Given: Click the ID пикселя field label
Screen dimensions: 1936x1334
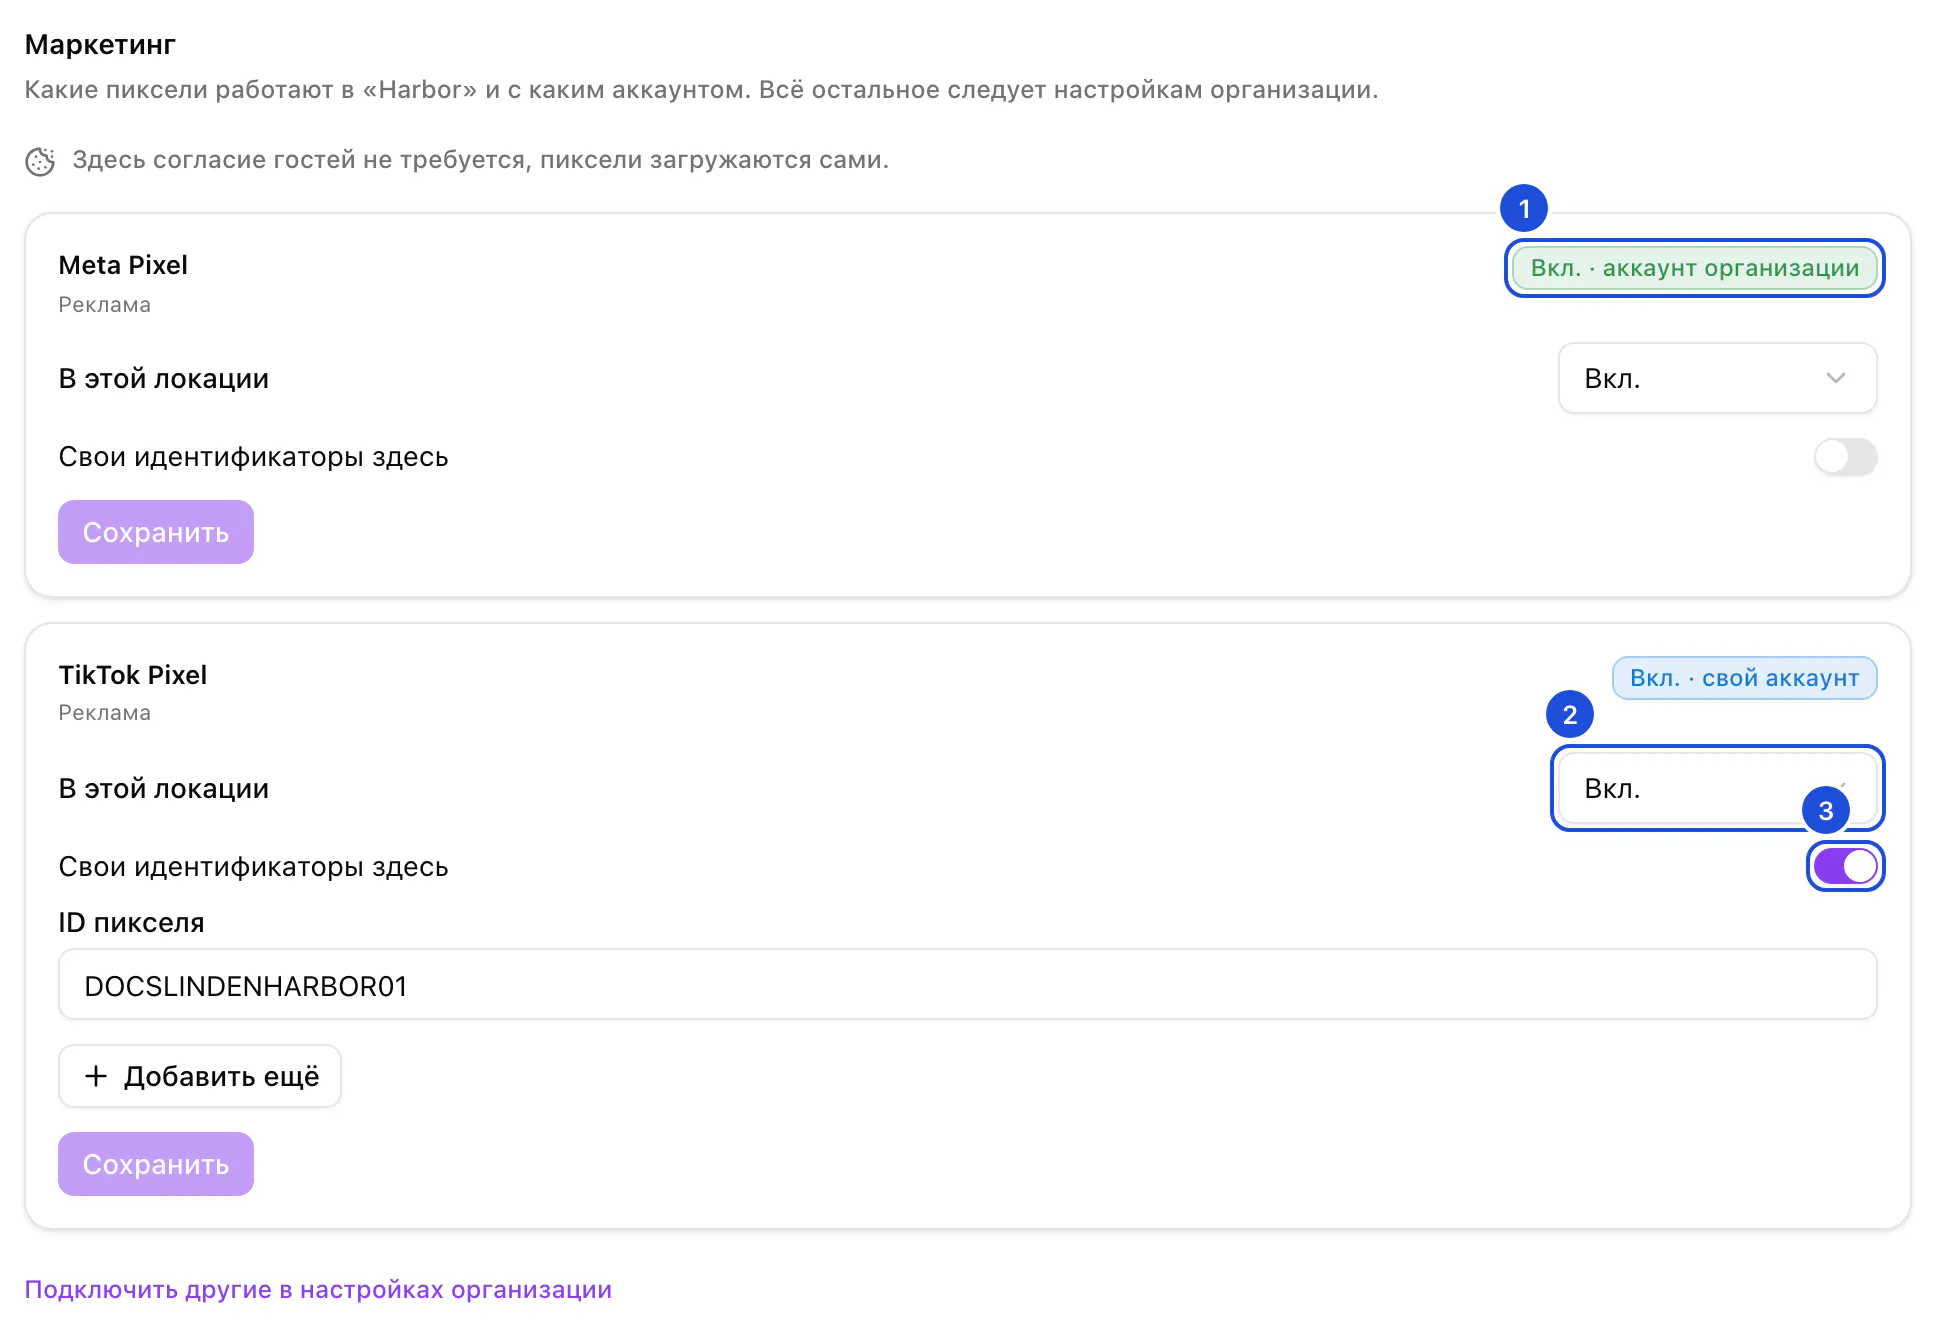Looking at the screenshot, I should (131, 922).
